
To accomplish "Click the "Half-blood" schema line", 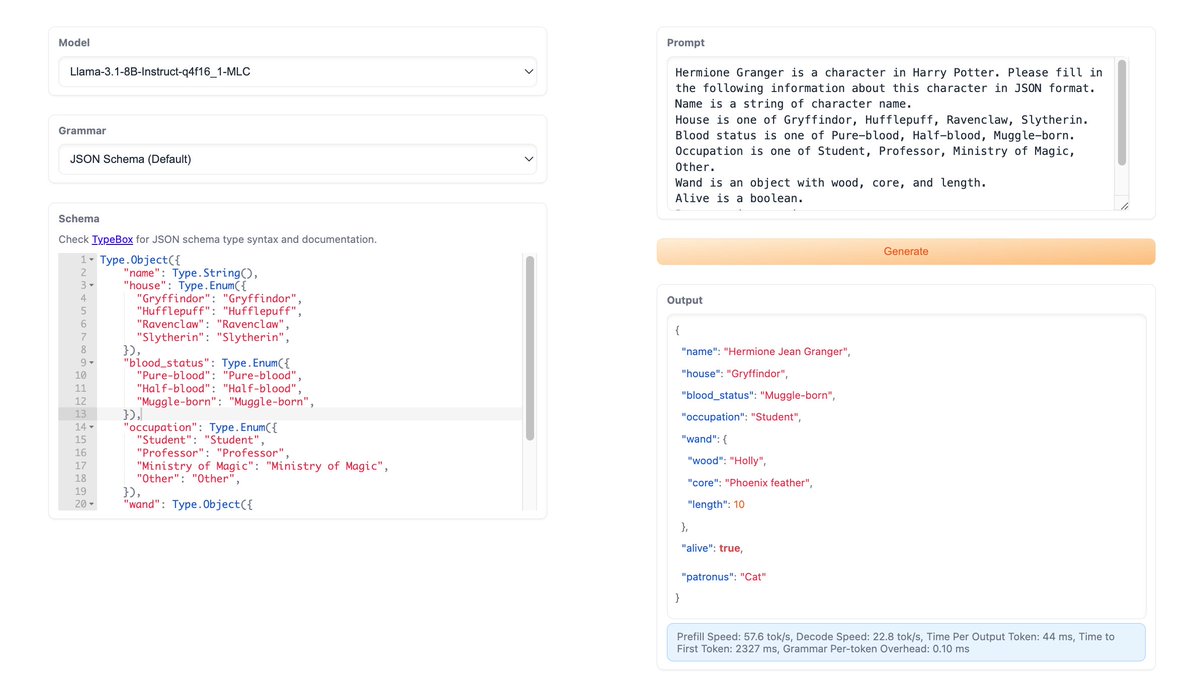I will tap(219, 389).
